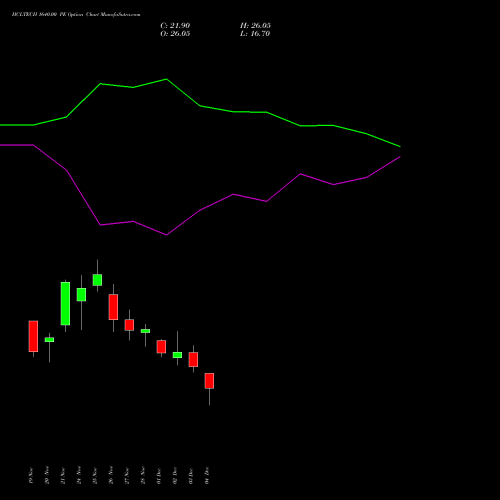Select the lowest red candlestick for 04 Dec

pos(209,381)
